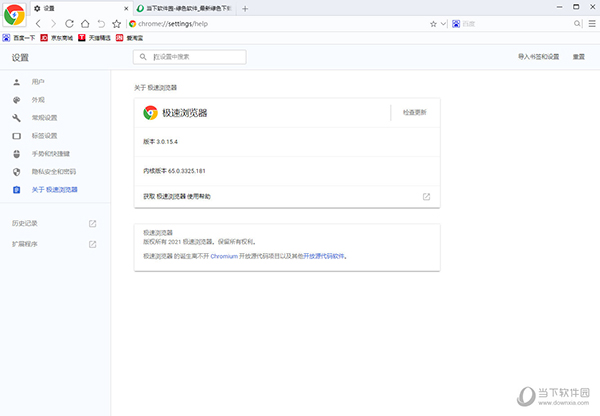600x416 pixels.
Task: Click the 关于 极速浏览器 section heading
Action: [x=155, y=88]
